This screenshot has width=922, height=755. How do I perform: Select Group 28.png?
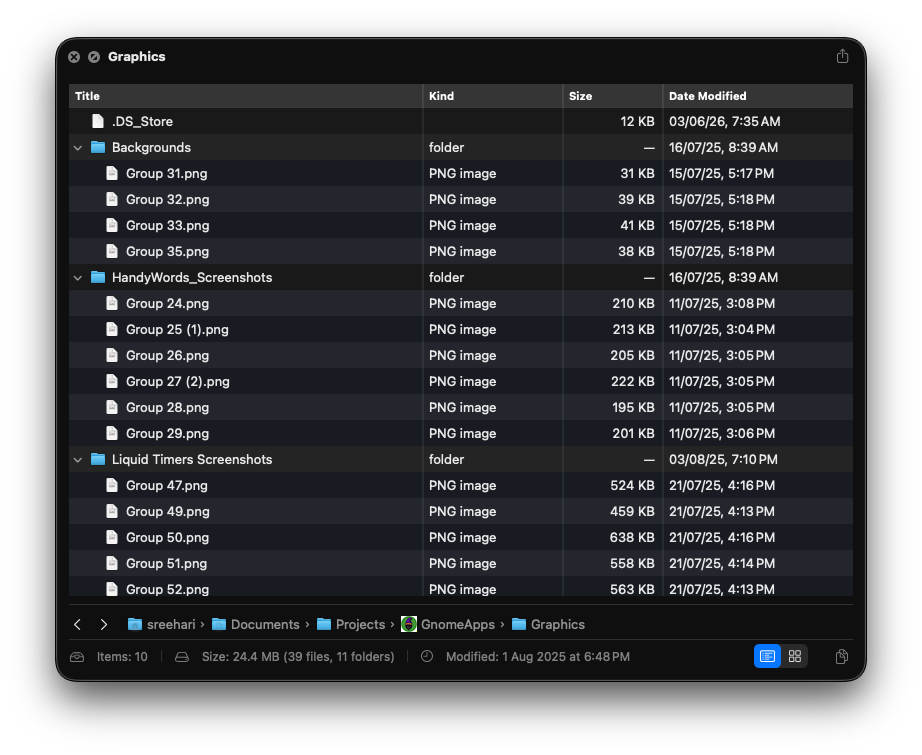[x=461, y=407]
